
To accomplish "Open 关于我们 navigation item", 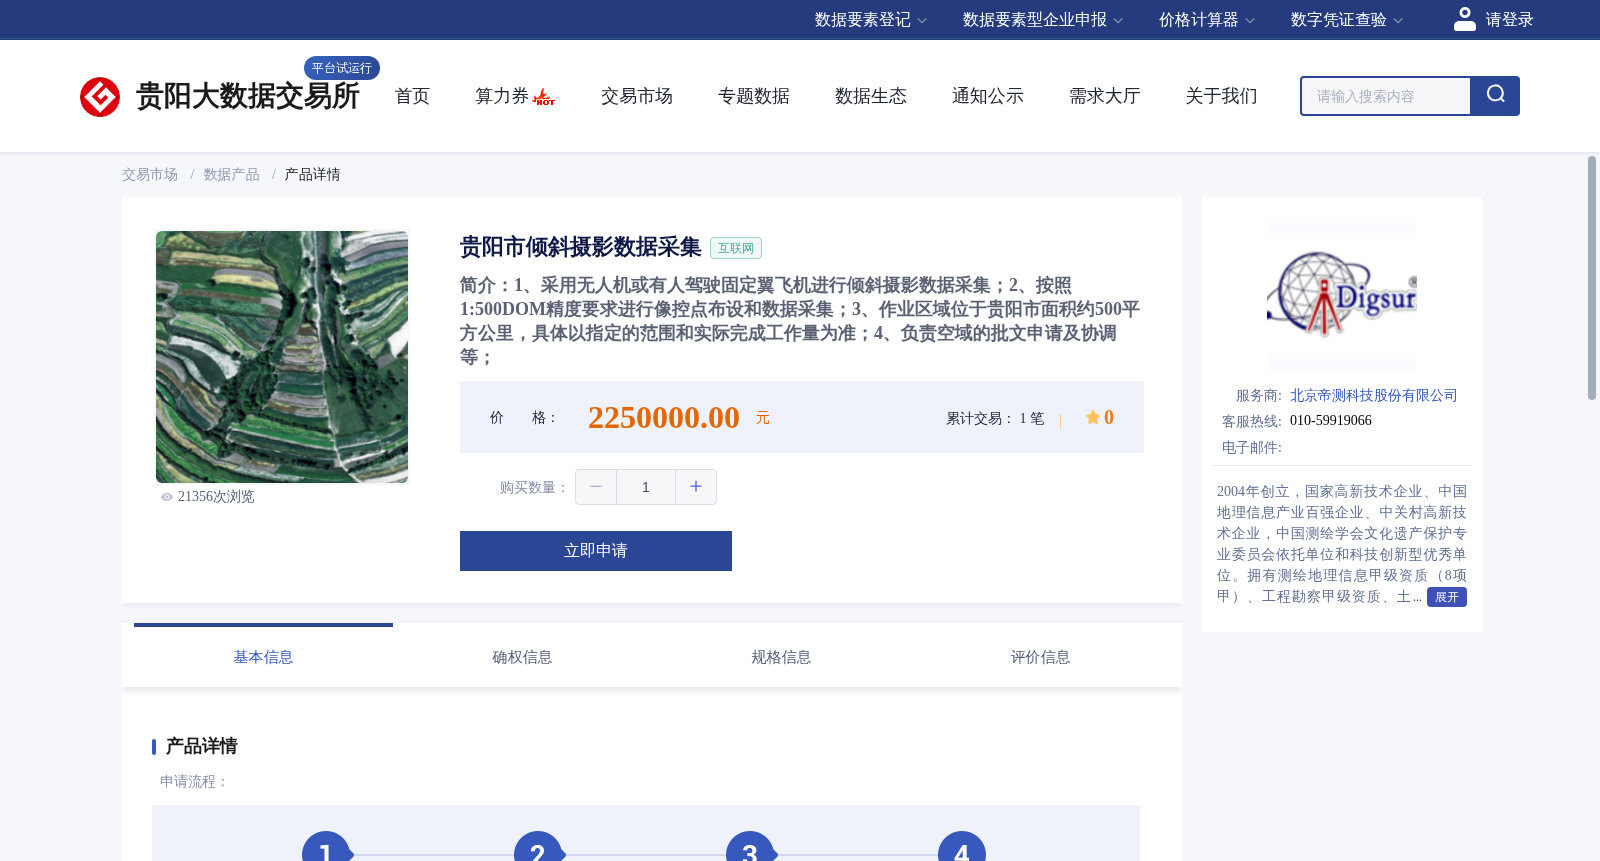I will click(x=1222, y=96).
